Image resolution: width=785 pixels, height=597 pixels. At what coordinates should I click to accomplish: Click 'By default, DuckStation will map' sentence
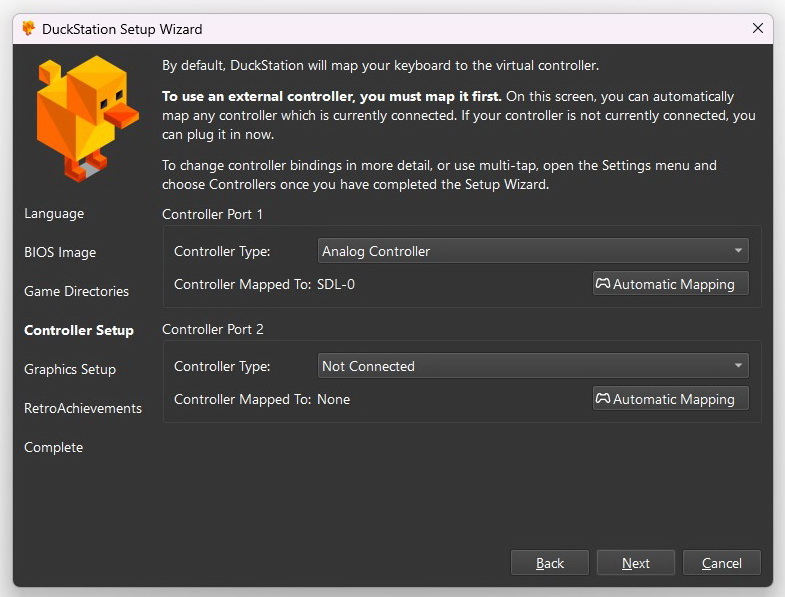pos(380,66)
